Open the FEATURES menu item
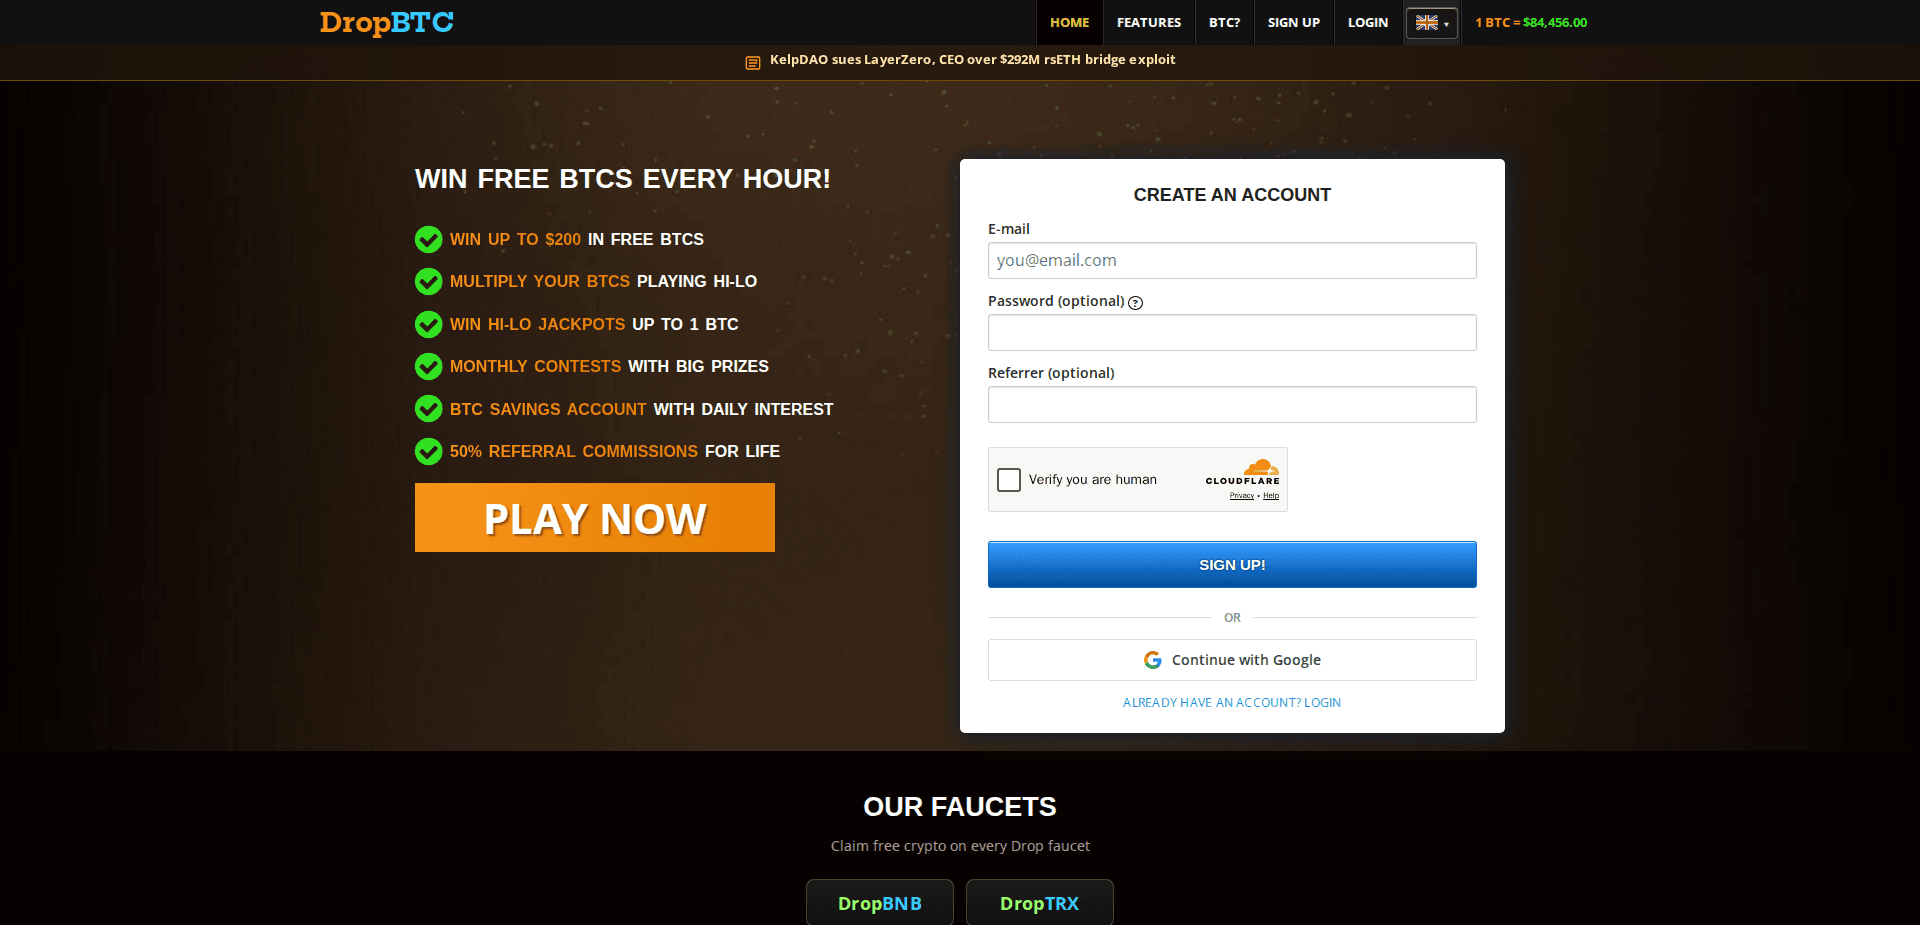The image size is (1920, 925). point(1149,22)
